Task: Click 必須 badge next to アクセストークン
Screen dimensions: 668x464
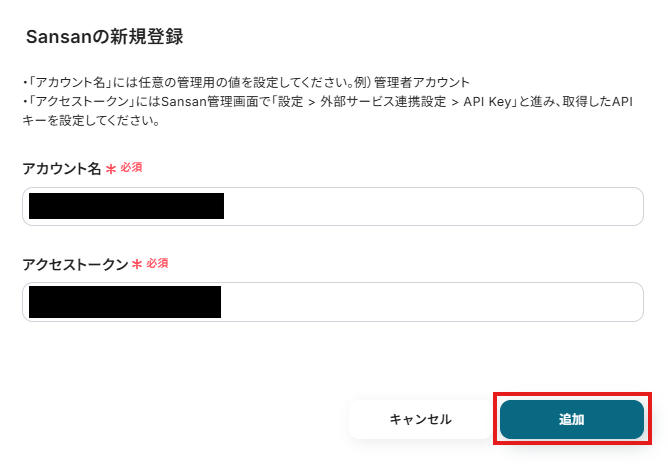Action: pos(157,263)
